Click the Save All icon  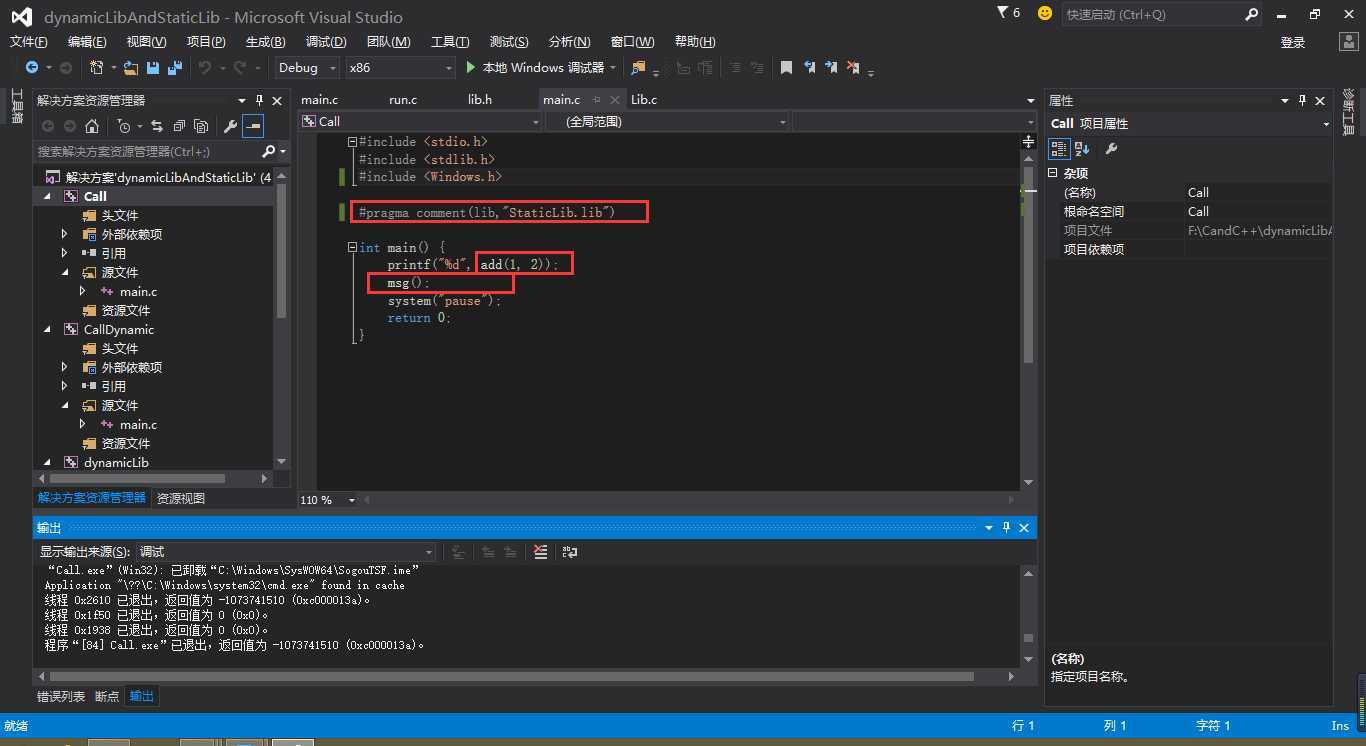click(175, 67)
